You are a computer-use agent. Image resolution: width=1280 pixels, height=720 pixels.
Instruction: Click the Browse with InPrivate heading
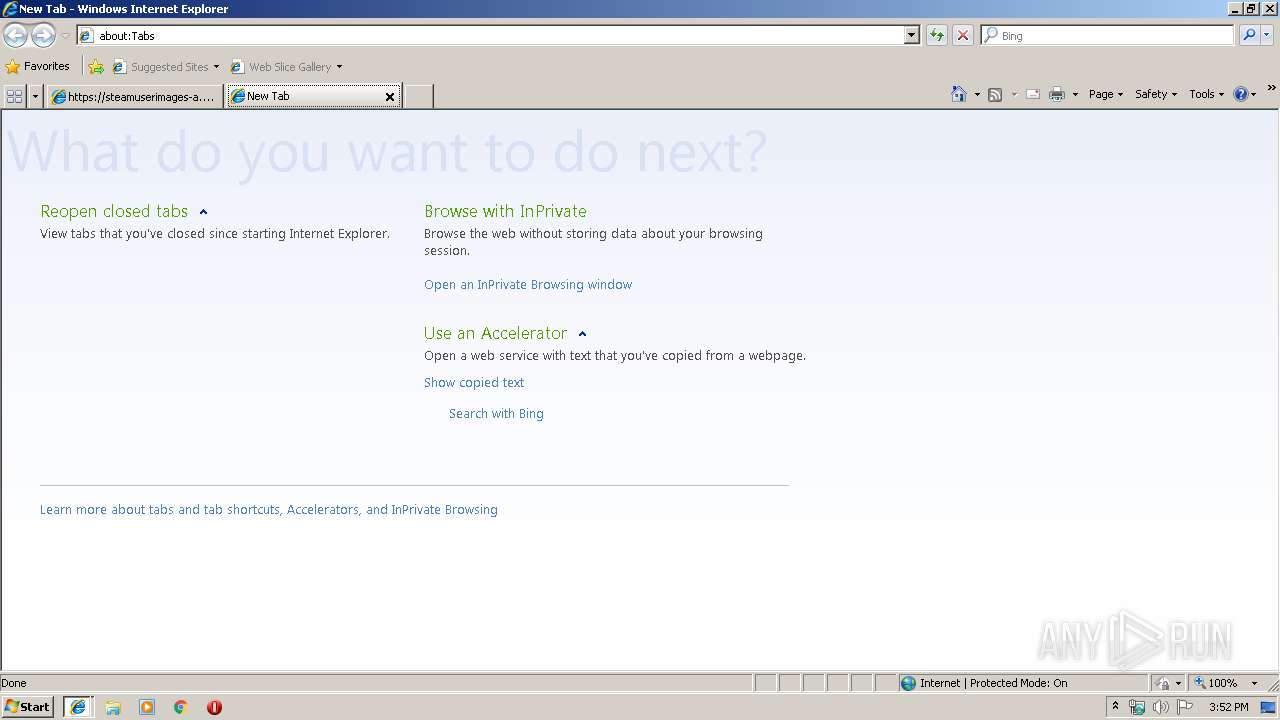point(505,211)
